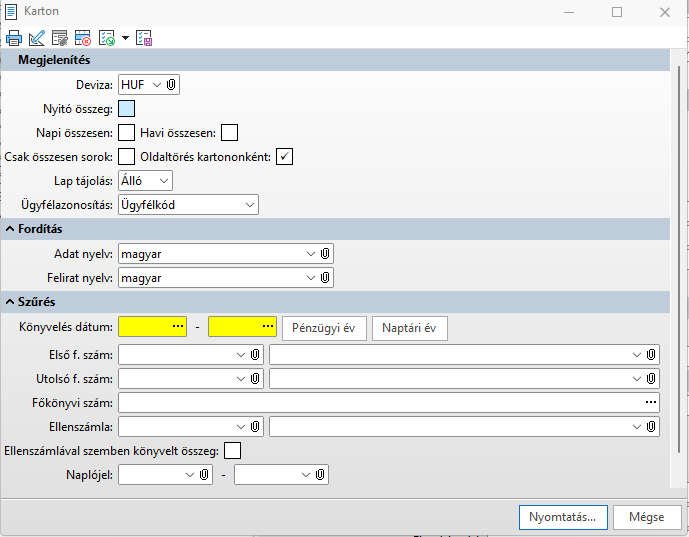Click the checklist icon with green arrow

(x=107, y=38)
